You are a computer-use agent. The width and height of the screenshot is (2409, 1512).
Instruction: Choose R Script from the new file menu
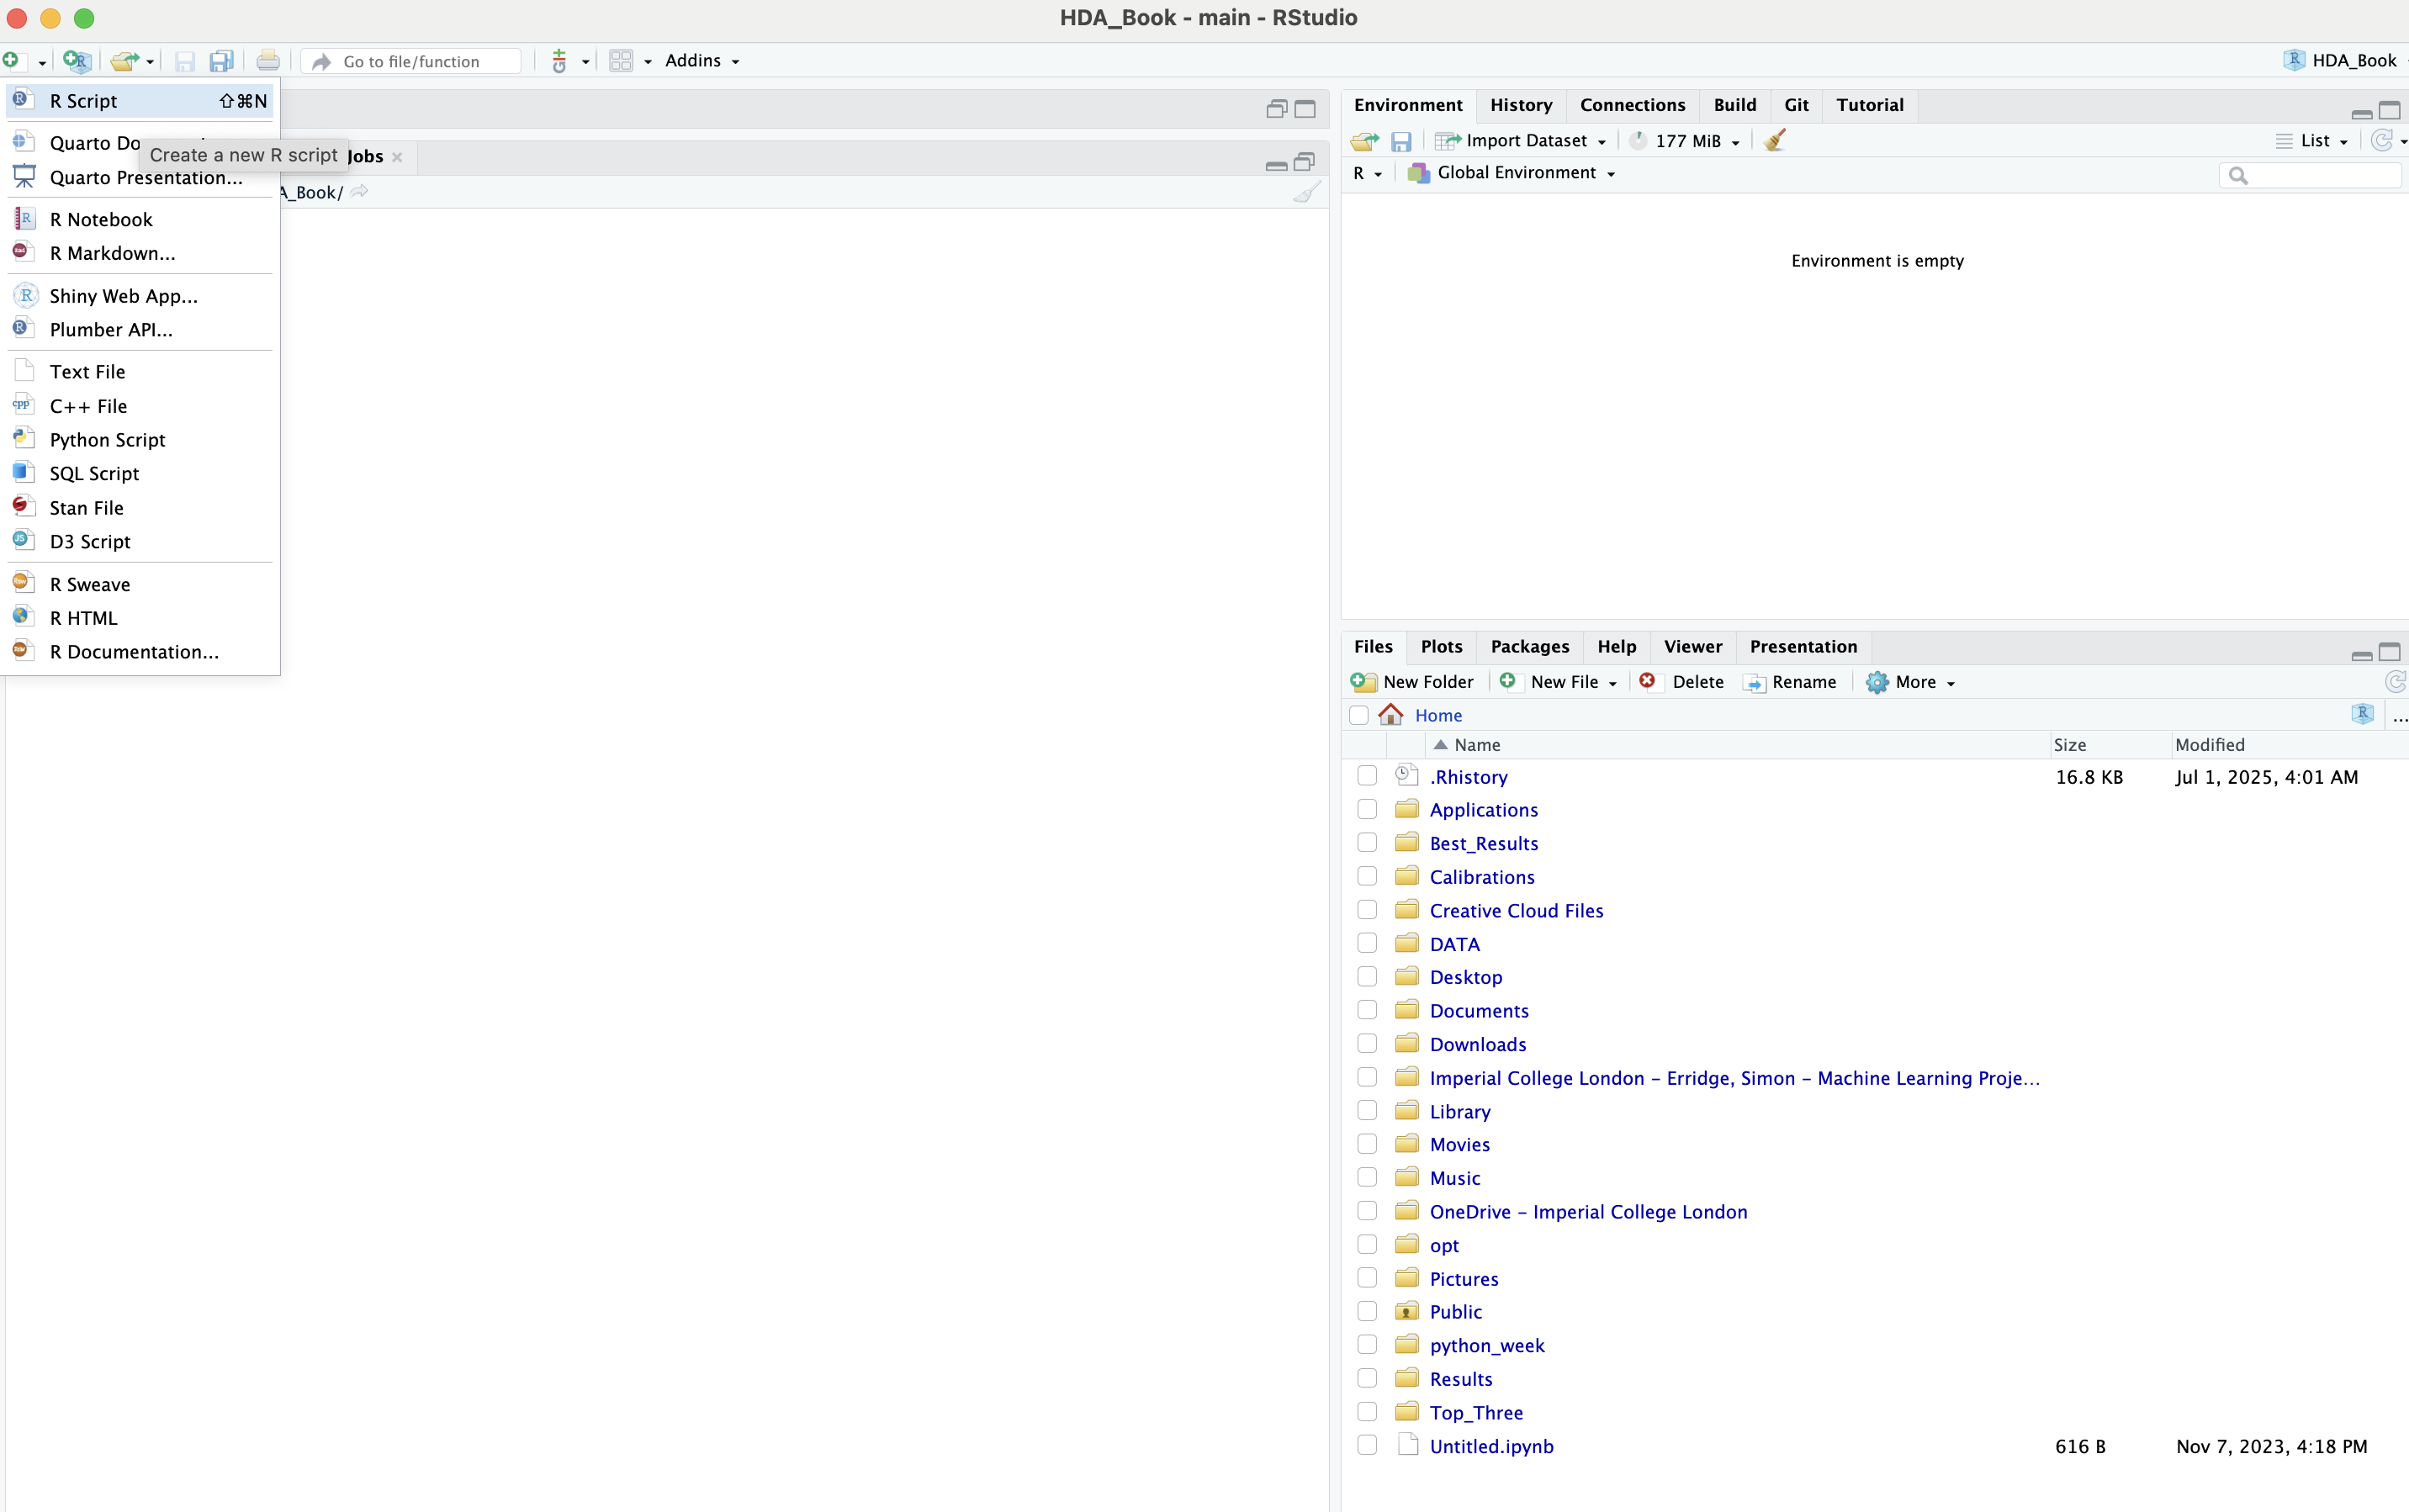coord(140,101)
